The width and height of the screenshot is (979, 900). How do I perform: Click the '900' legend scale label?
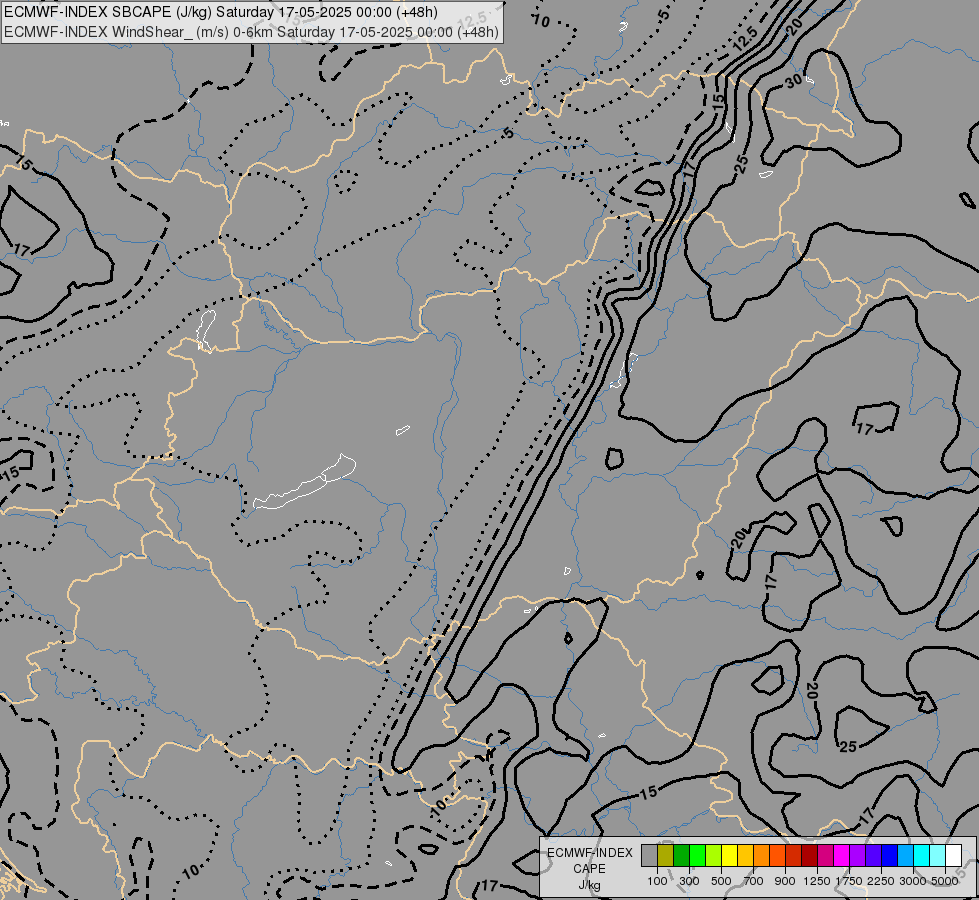pyautogui.click(x=785, y=881)
